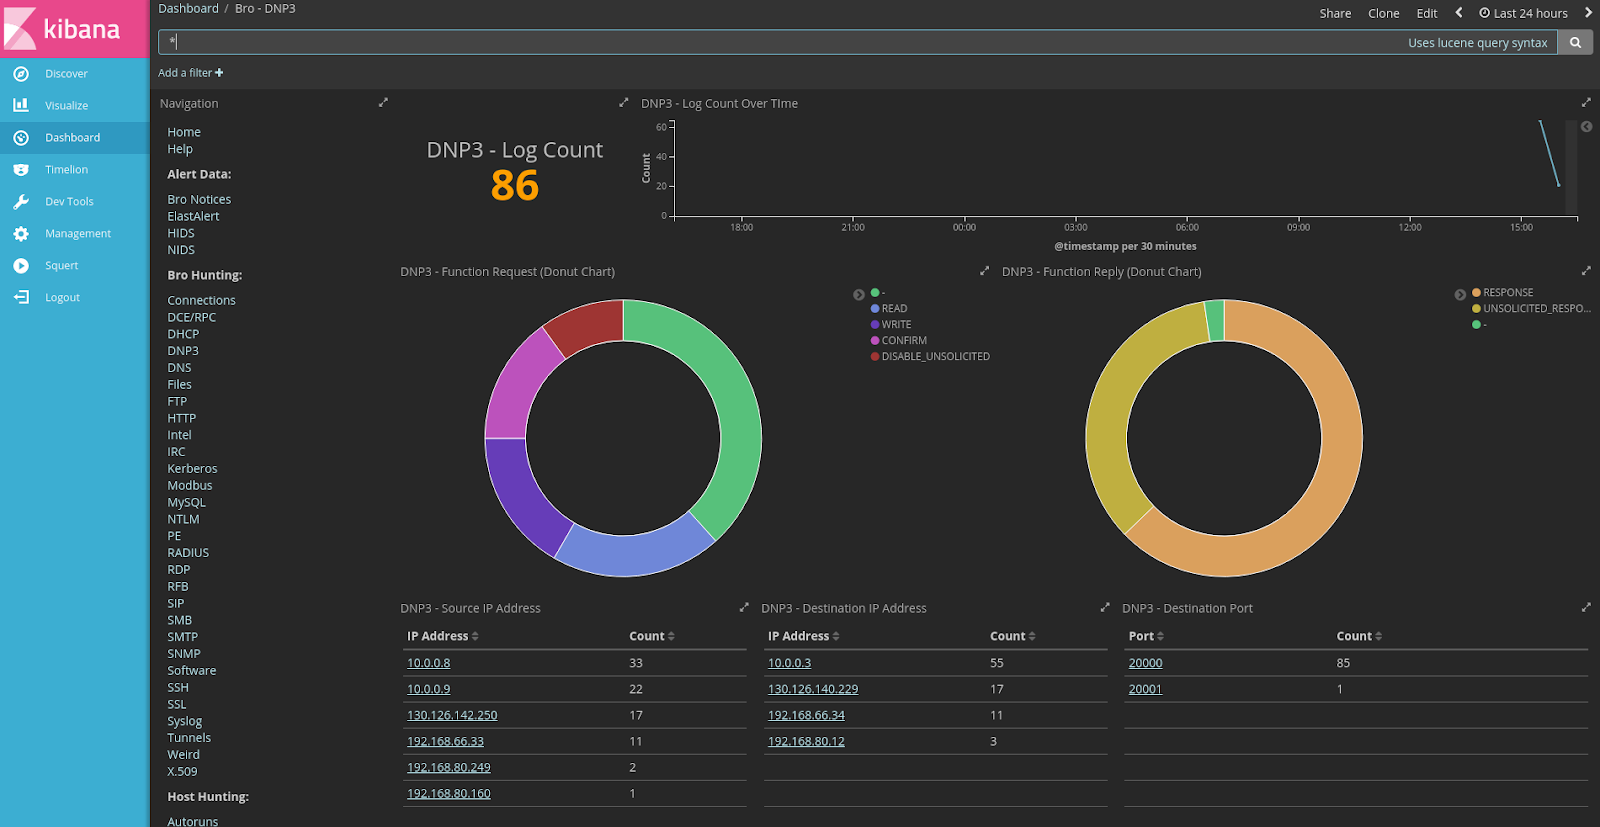Click WRITE legend color dot
The width and height of the screenshot is (1600, 827).
(875, 325)
